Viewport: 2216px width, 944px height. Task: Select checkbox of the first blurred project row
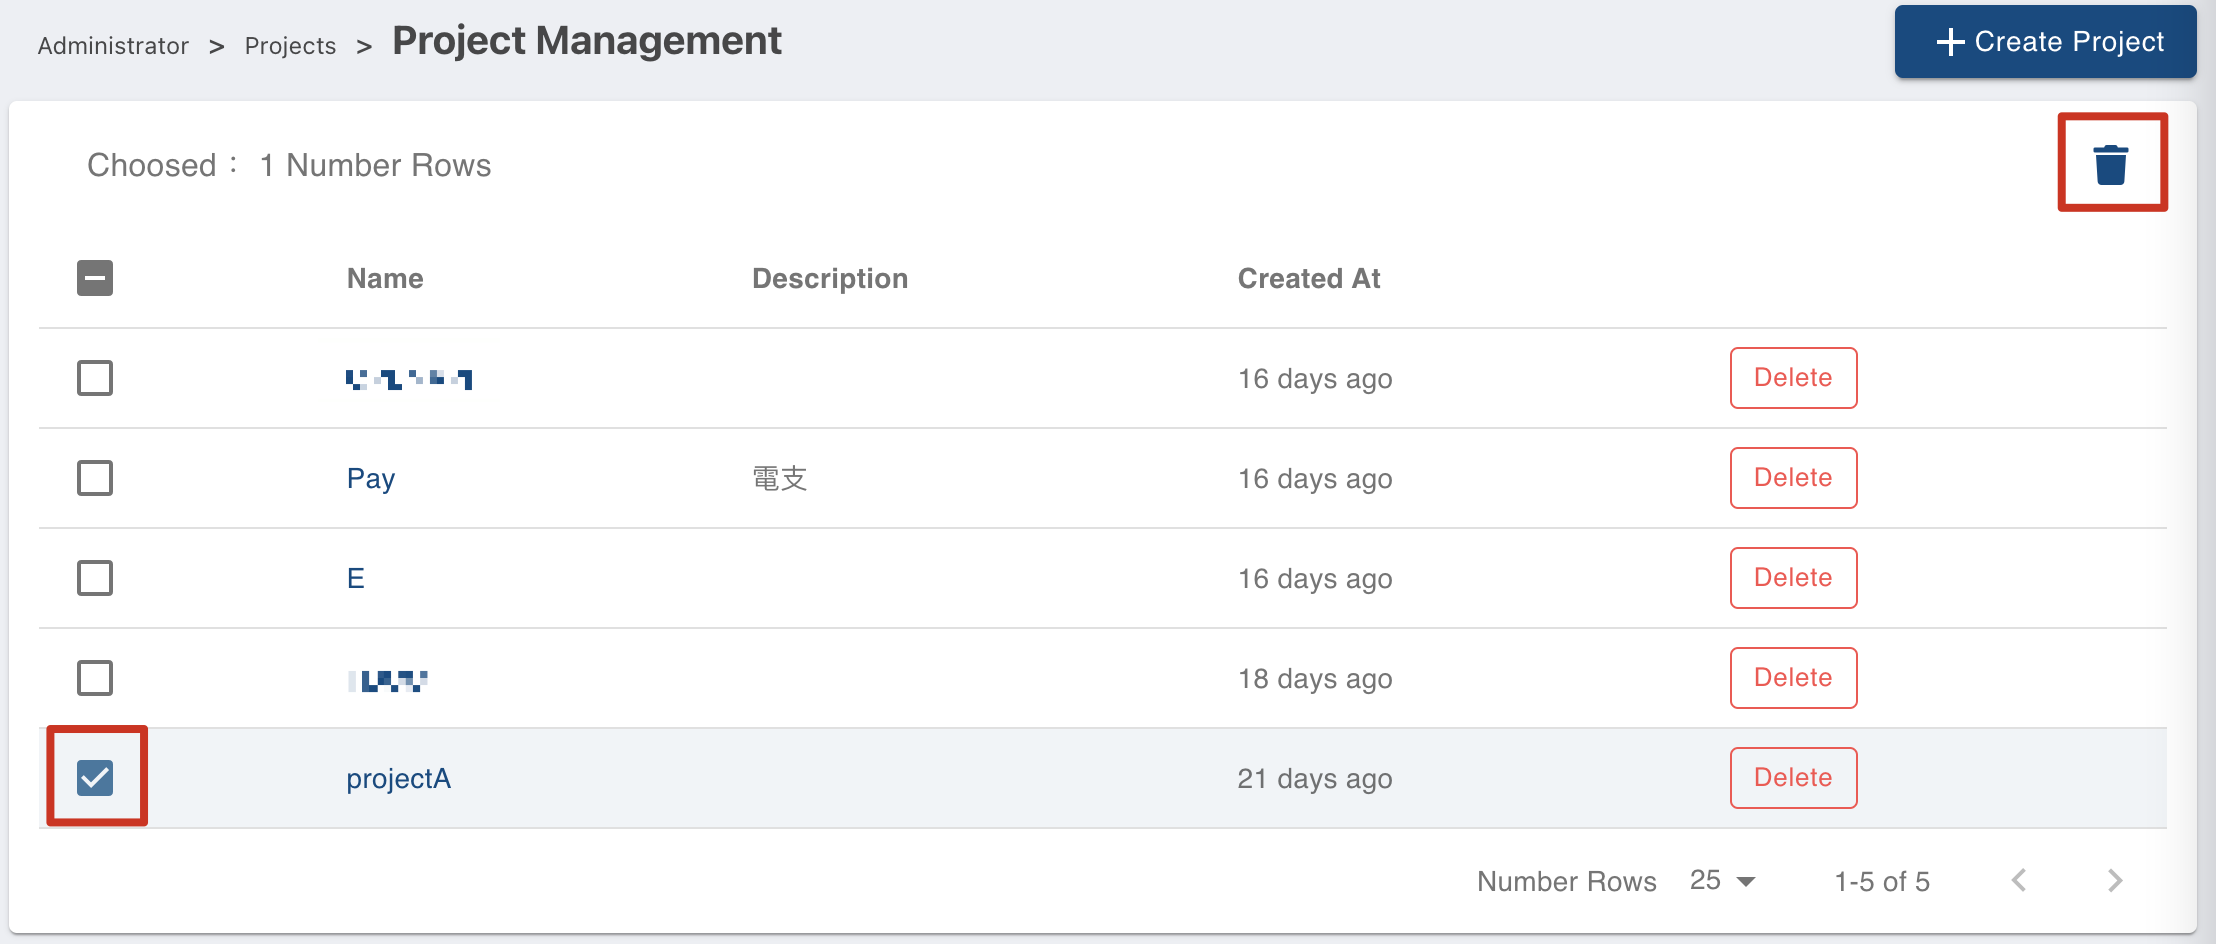tap(95, 378)
